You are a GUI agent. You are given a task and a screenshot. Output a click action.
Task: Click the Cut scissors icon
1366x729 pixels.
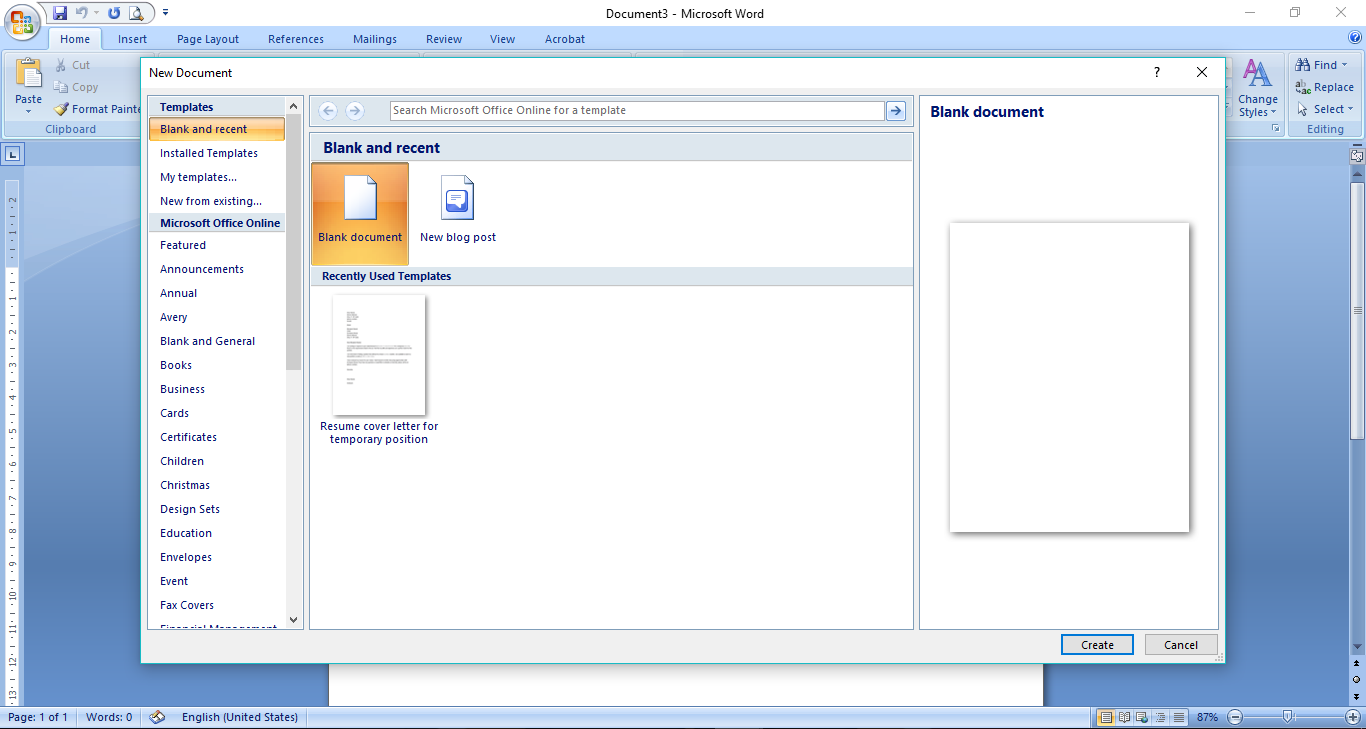click(x=60, y=65)
